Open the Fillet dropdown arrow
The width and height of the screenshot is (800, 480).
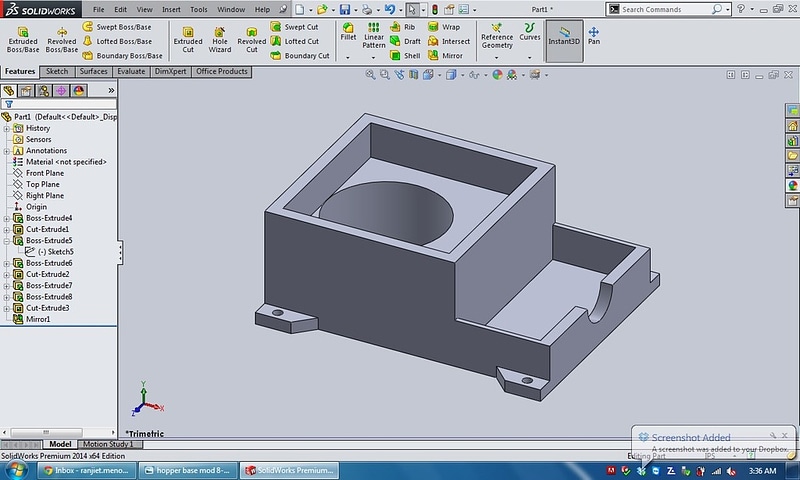click(x=348, y=58)
